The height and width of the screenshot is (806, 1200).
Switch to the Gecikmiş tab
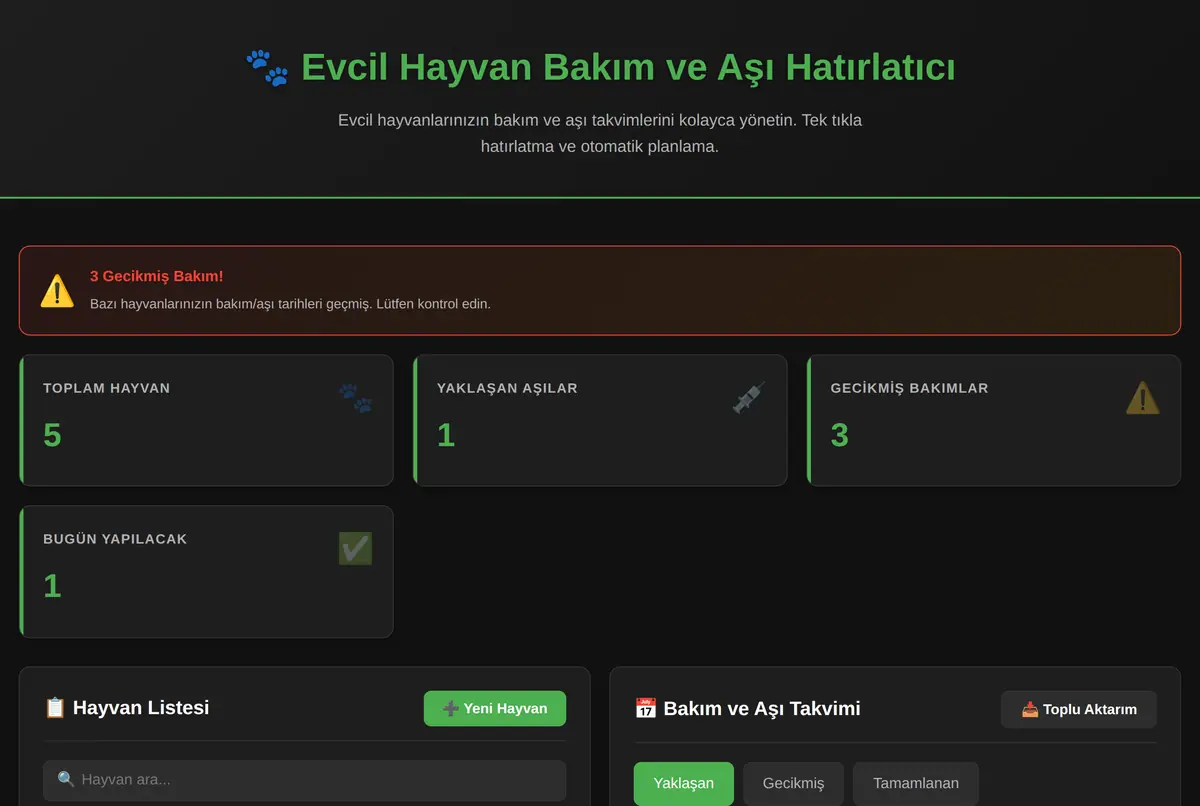794,783
